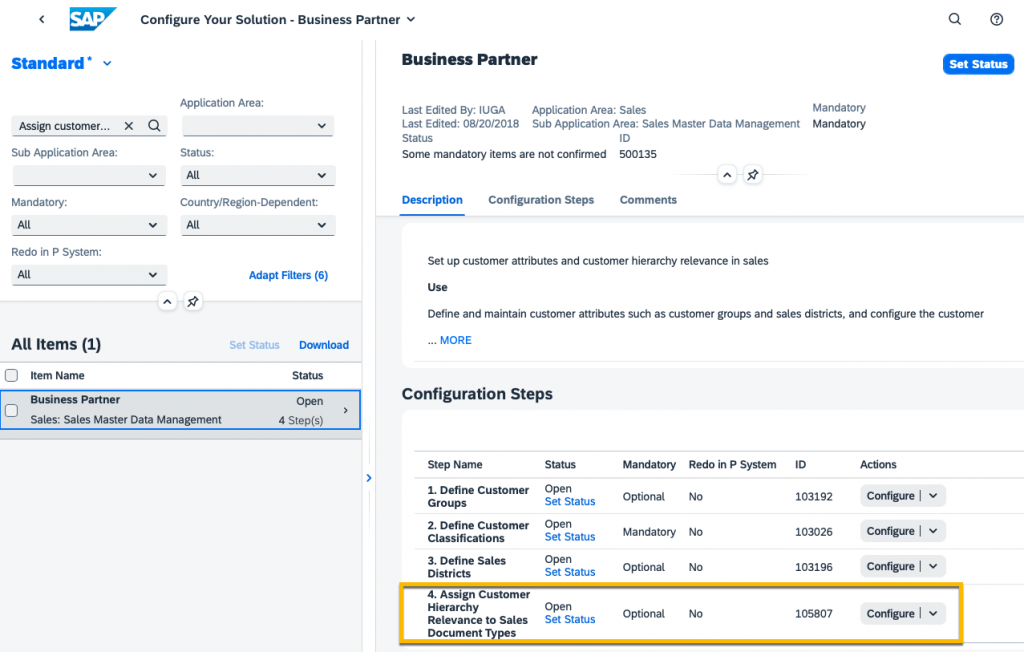
Task: Click the back navigation arrow
Action: [x=42, y=20]
